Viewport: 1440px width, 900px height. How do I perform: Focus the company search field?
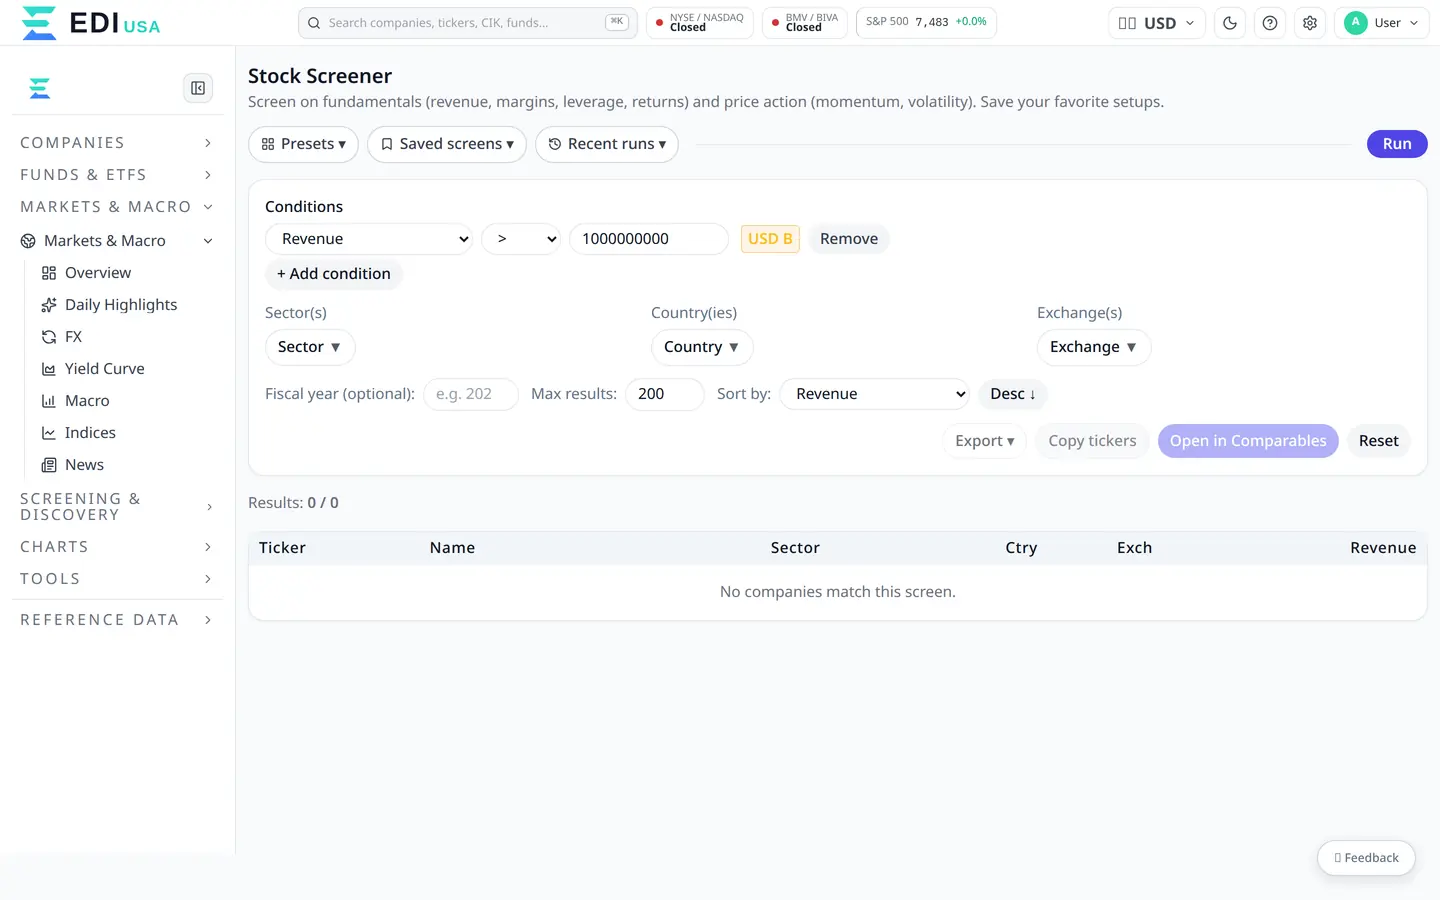(x=467, y=23)
